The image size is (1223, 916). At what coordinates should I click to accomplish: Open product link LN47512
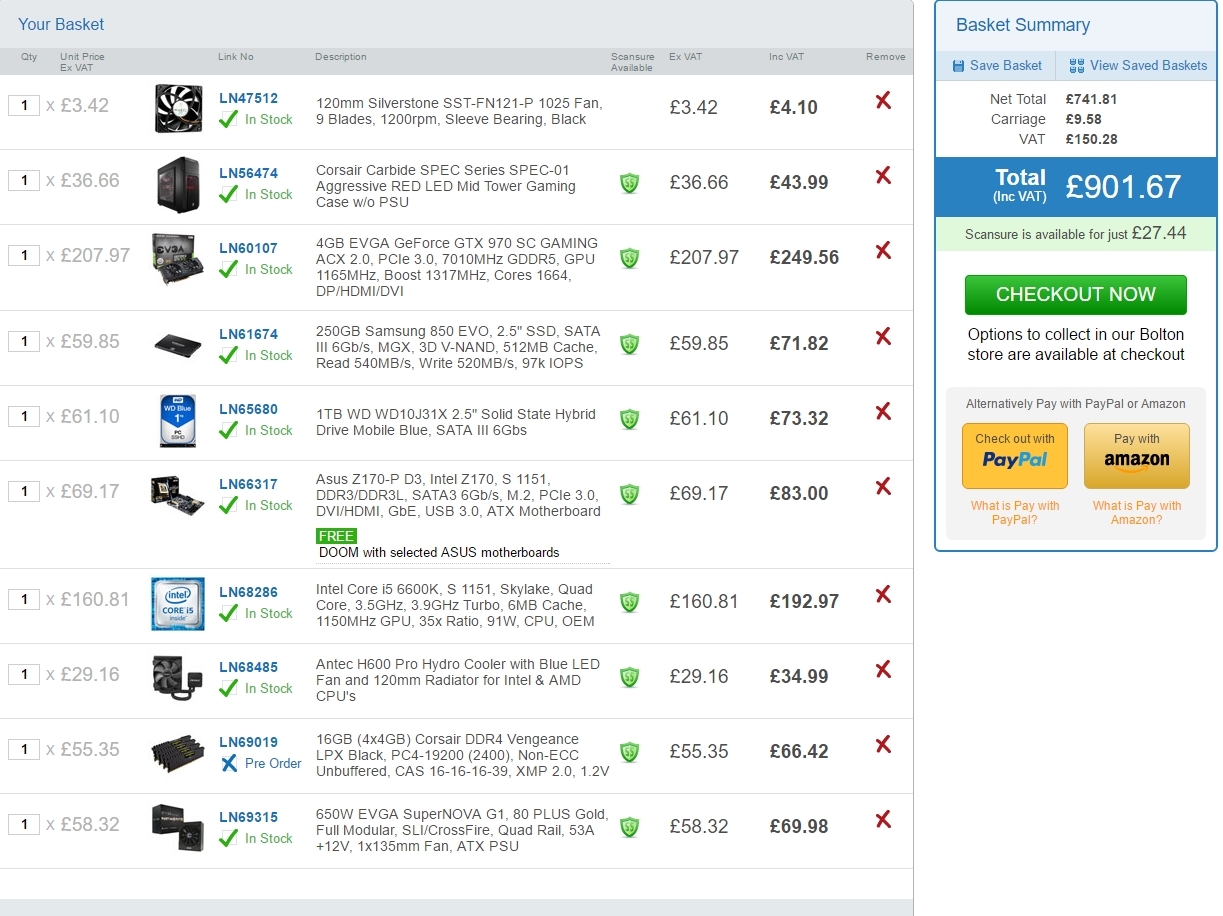248,98
